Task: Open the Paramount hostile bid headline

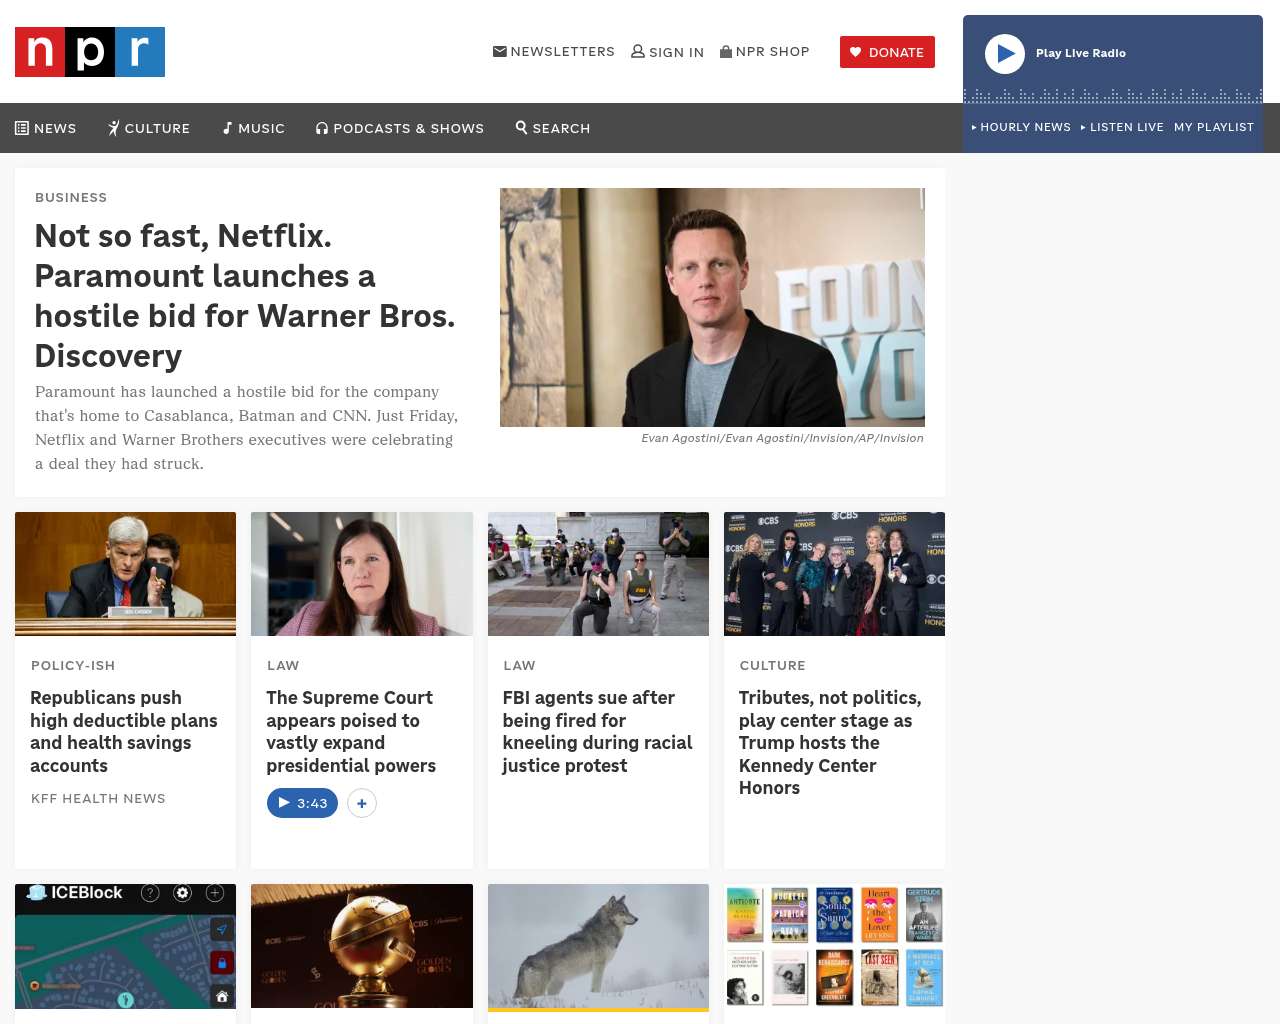Action: 245,296
